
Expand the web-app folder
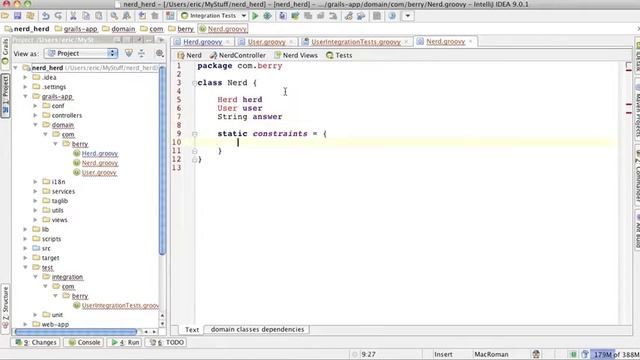(x=26, y=324)
